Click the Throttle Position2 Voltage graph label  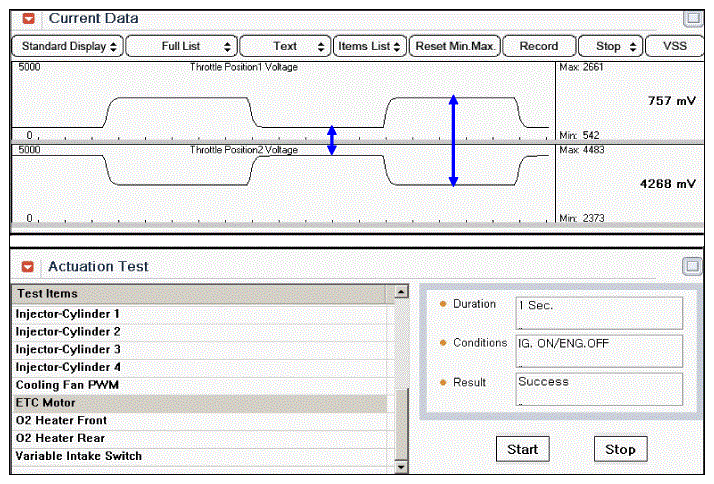[x=244, y=150]
